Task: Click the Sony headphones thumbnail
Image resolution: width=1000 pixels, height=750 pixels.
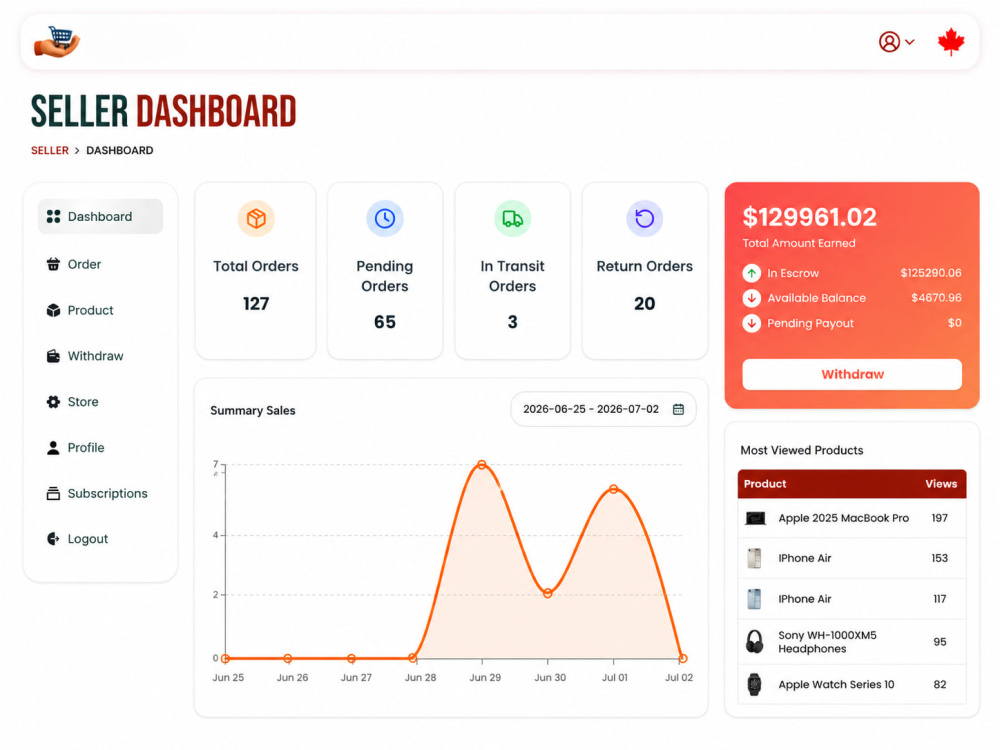Action: pyautogui.click(x=754, y=642)
